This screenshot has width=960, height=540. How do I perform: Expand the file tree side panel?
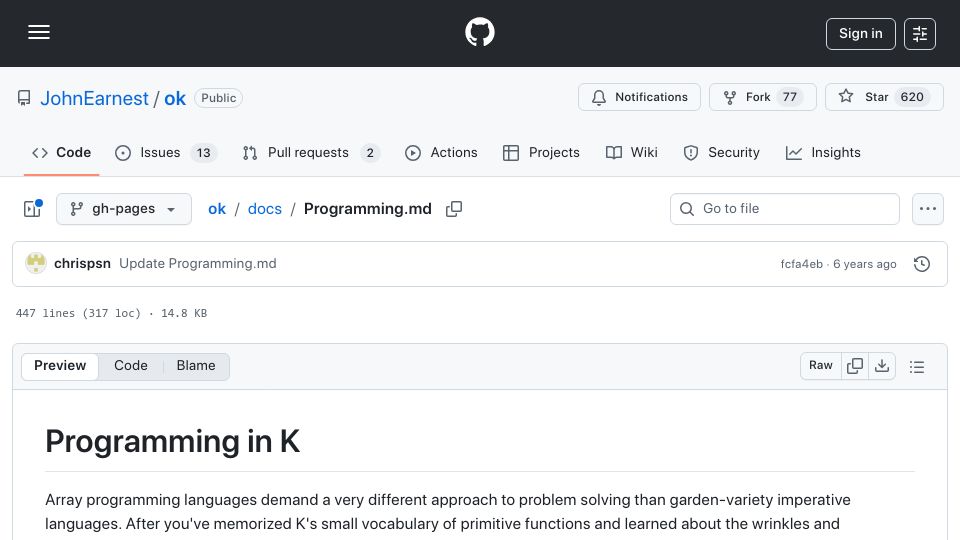coord(32,209)
